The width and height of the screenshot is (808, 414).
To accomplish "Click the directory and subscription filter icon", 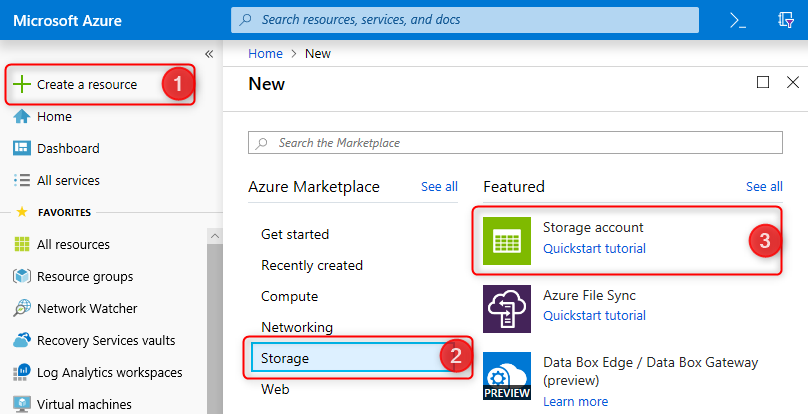I will pyautogui.click(x=786, y=20).
